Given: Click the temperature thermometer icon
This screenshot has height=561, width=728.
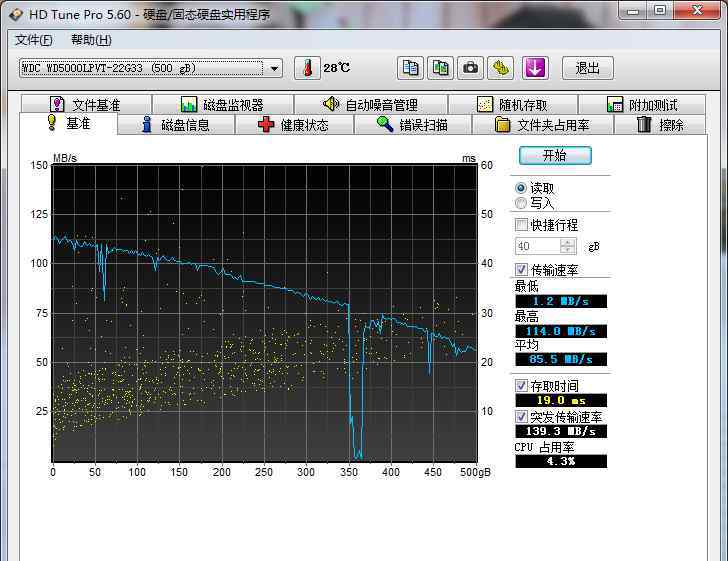Looking at the screenshot, I should [x=307, y=68].
